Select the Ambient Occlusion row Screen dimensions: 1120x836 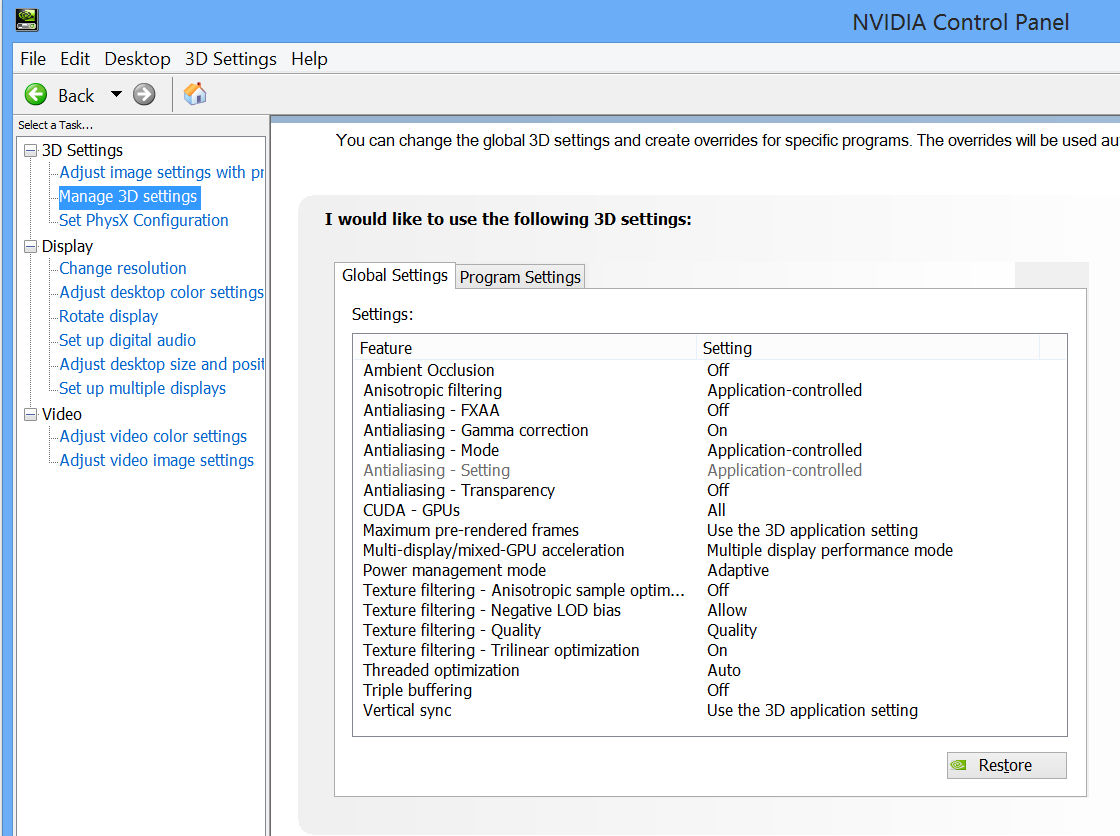(709, 370)
